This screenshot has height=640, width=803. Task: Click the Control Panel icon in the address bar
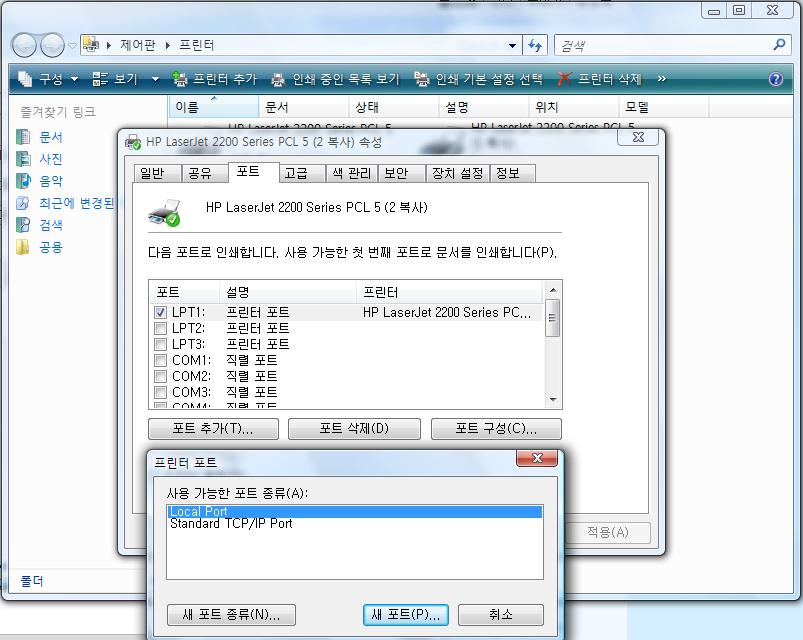point(91,45)
